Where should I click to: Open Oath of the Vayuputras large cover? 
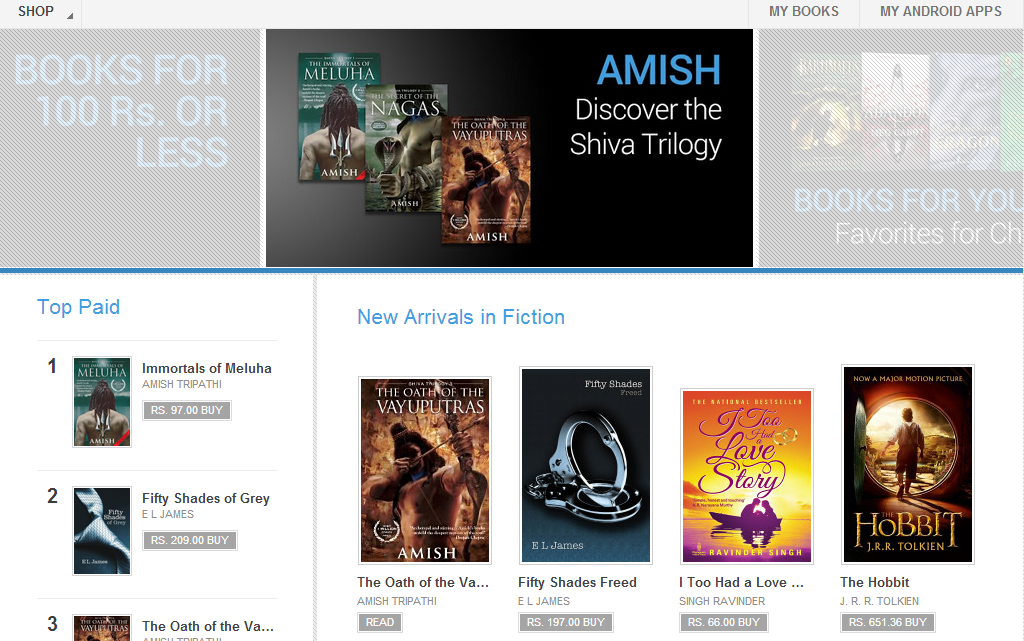pos(425,470)
